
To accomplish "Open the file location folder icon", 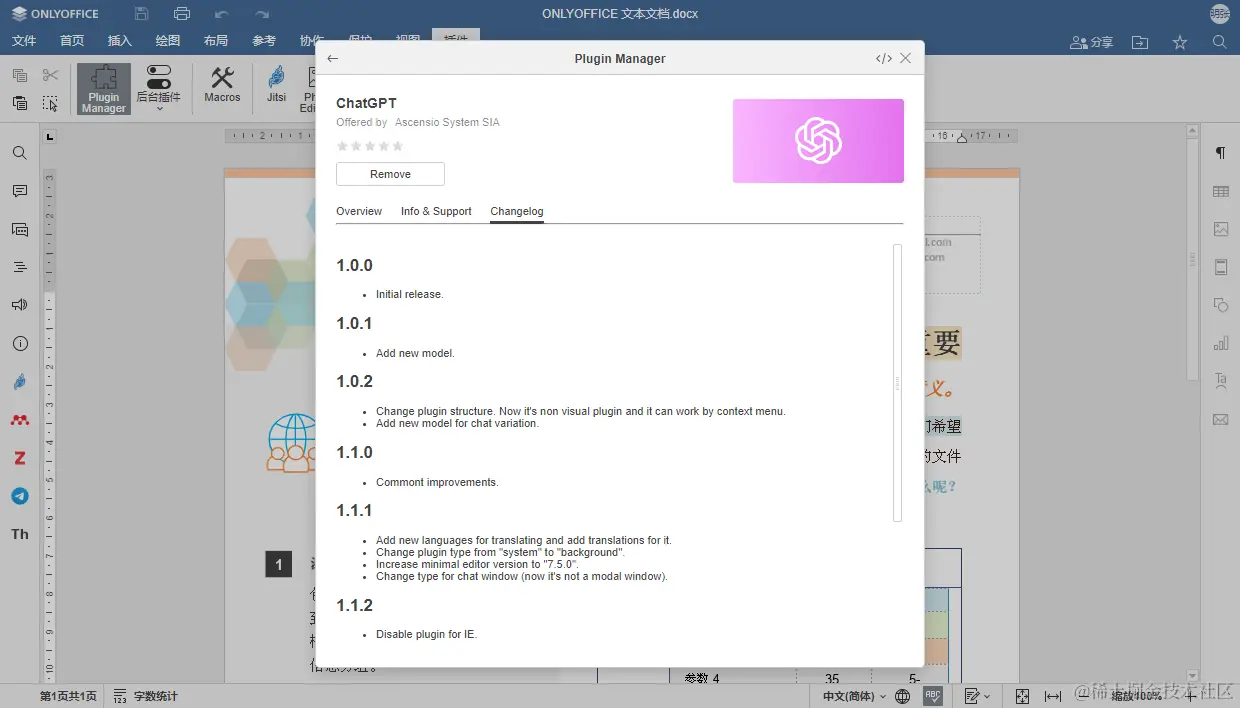I will tap(1140, 42).
